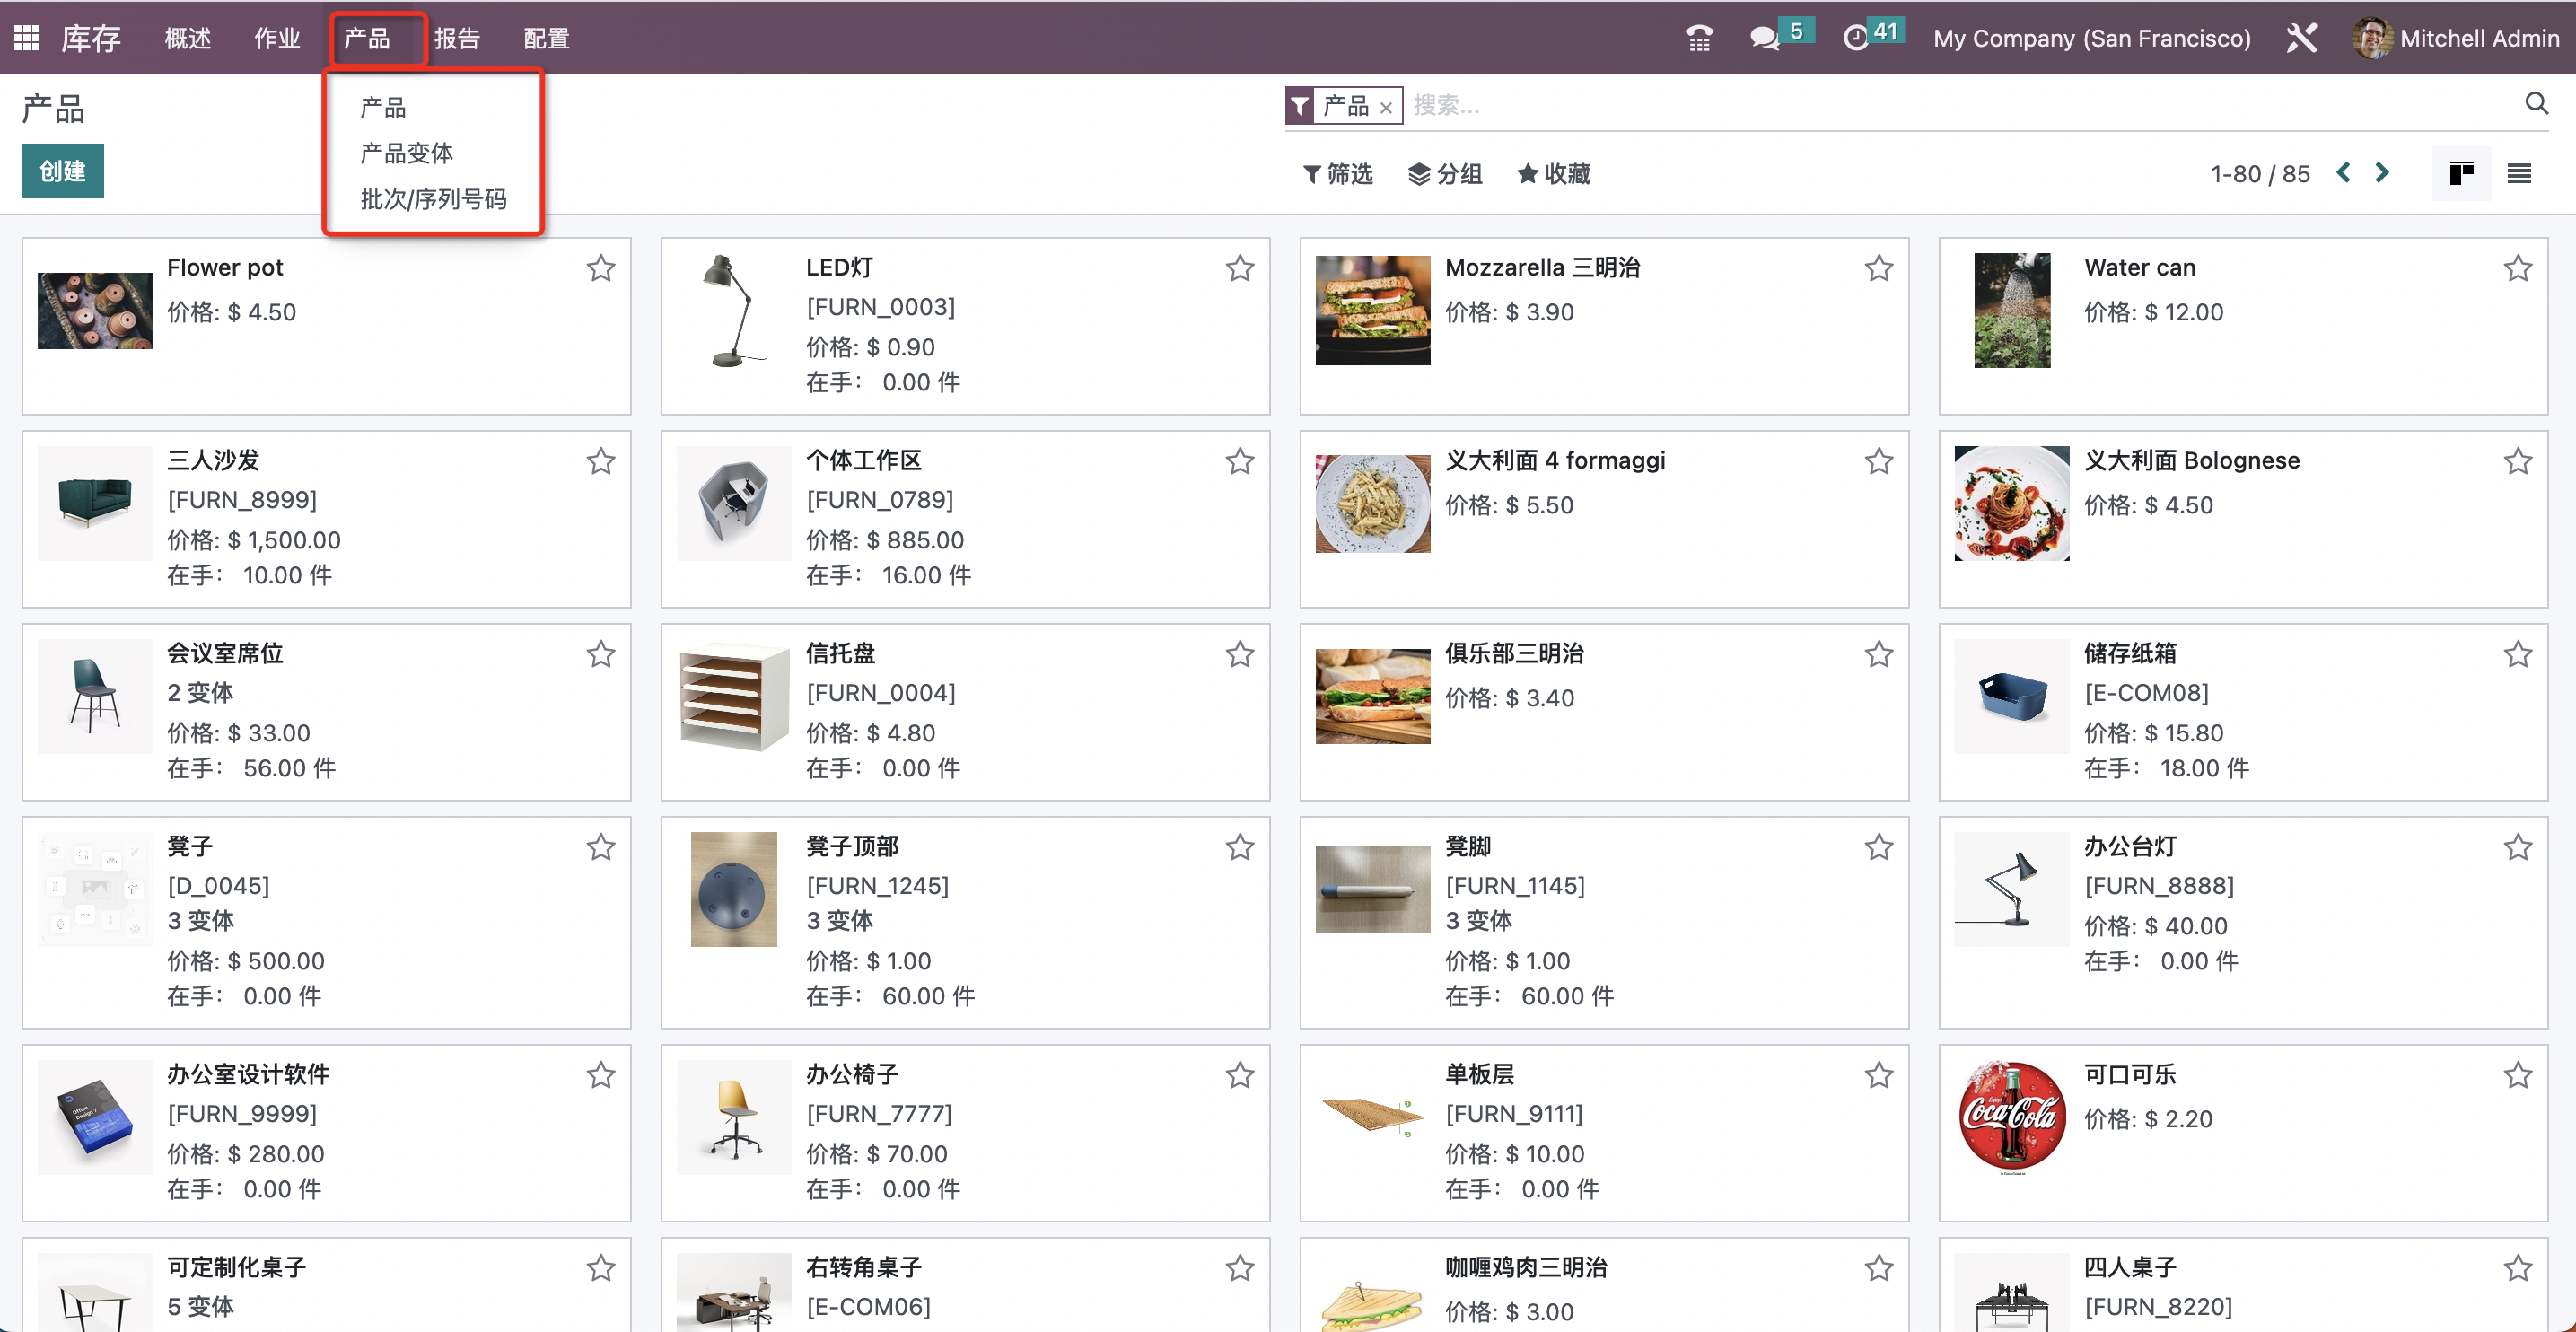Go to next page of products

tap(2382, 173)
